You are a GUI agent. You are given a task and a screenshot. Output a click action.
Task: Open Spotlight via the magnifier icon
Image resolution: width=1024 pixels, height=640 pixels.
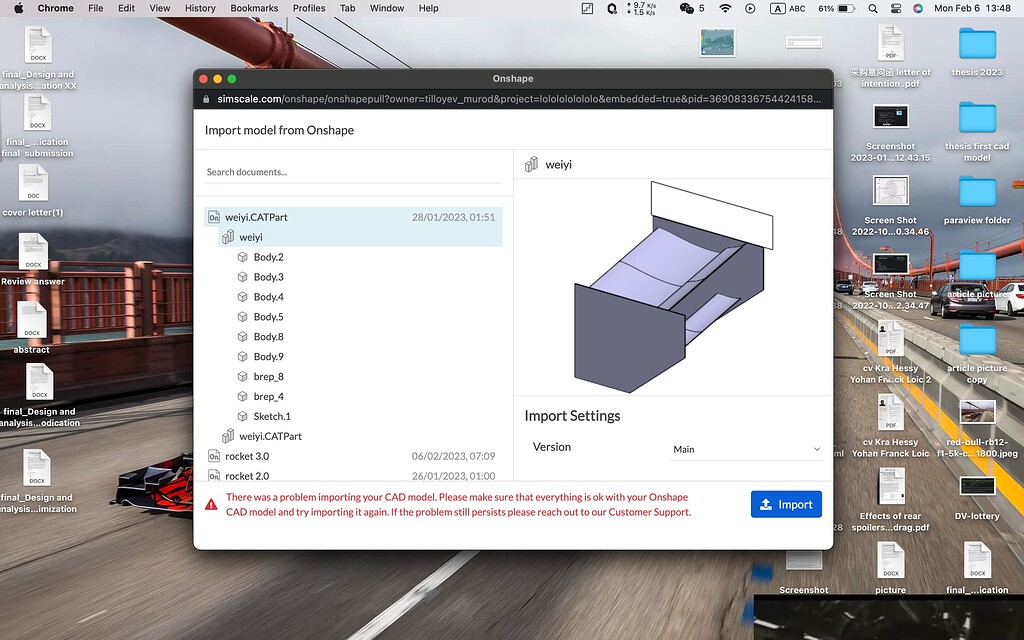pyautogui.click(x=873, y=8)
